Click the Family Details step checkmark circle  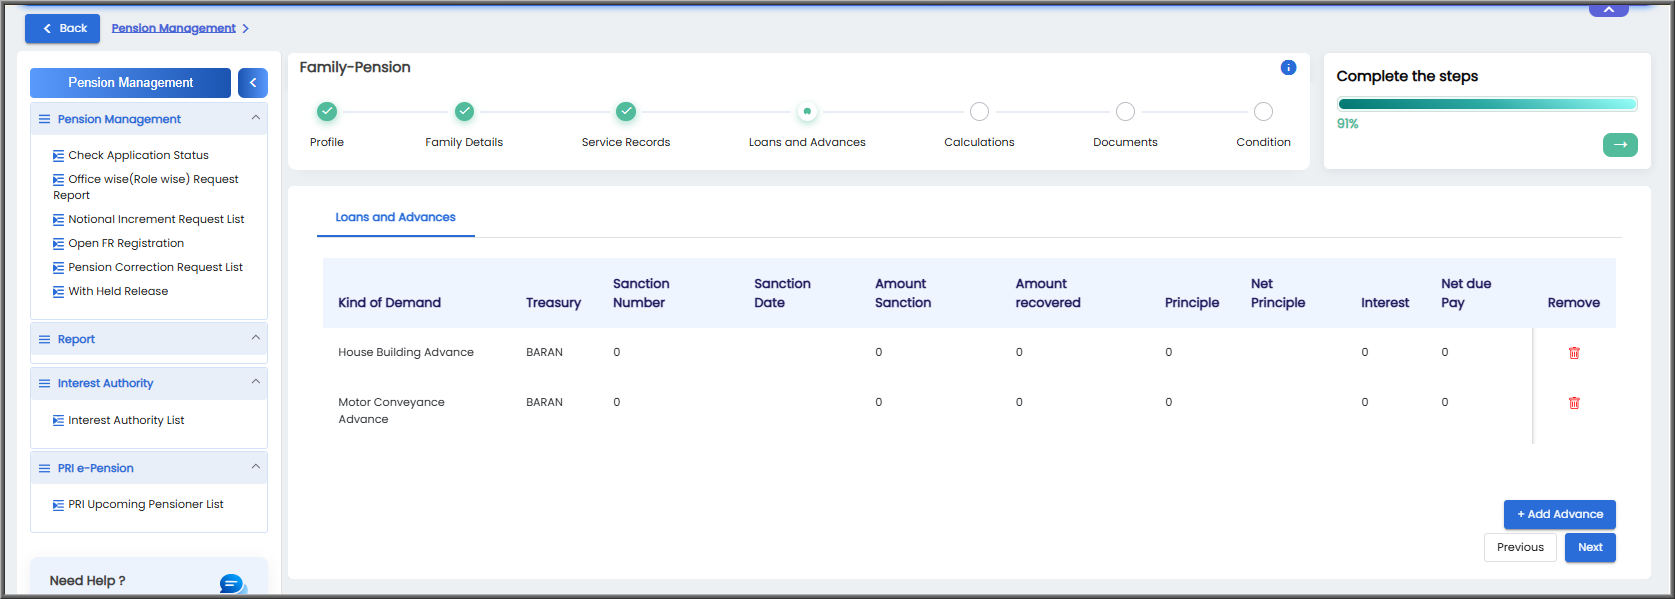point(464,112)
